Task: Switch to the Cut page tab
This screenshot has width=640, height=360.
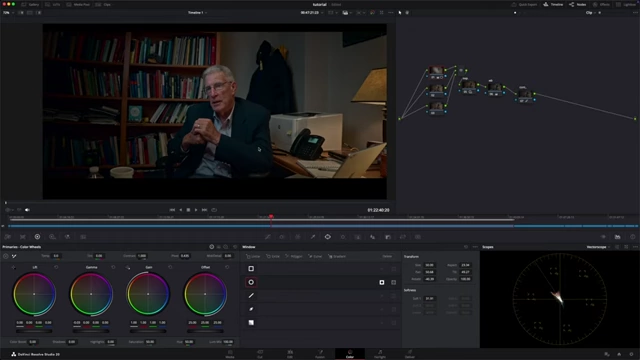Action: (260, 354)
